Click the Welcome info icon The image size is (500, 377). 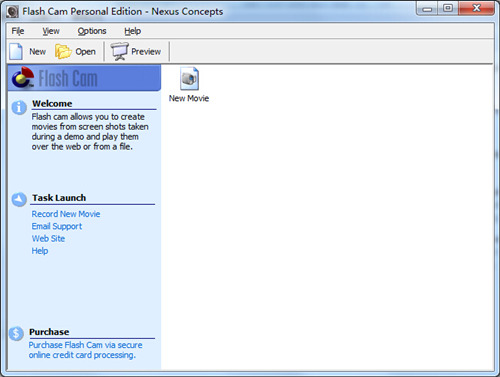pyautogui.click(x=19, y=108)
